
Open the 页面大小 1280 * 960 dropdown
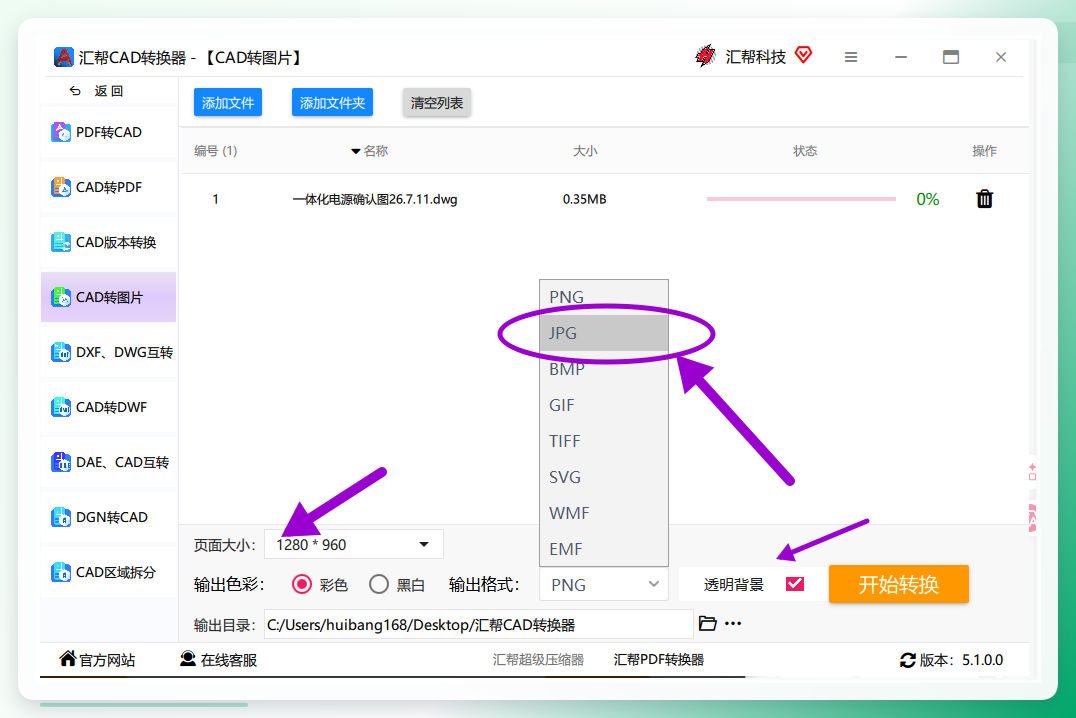353,544
